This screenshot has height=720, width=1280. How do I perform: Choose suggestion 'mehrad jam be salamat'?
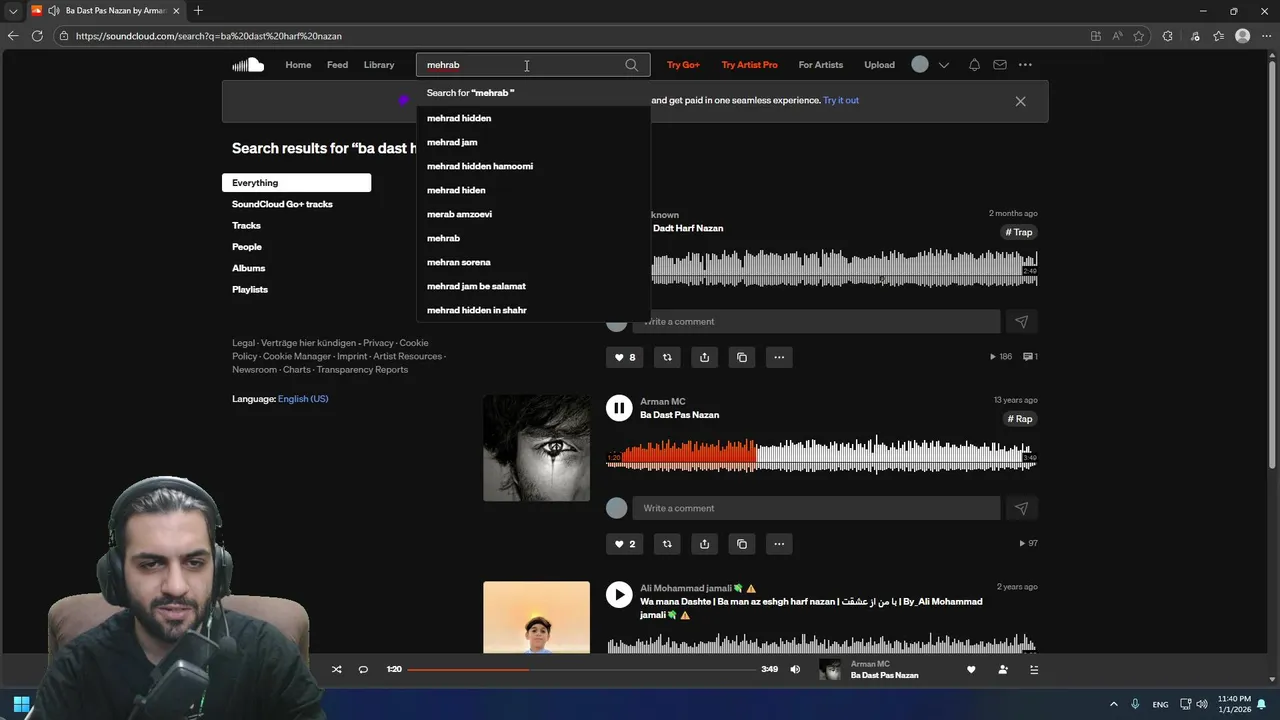point(533,286)
